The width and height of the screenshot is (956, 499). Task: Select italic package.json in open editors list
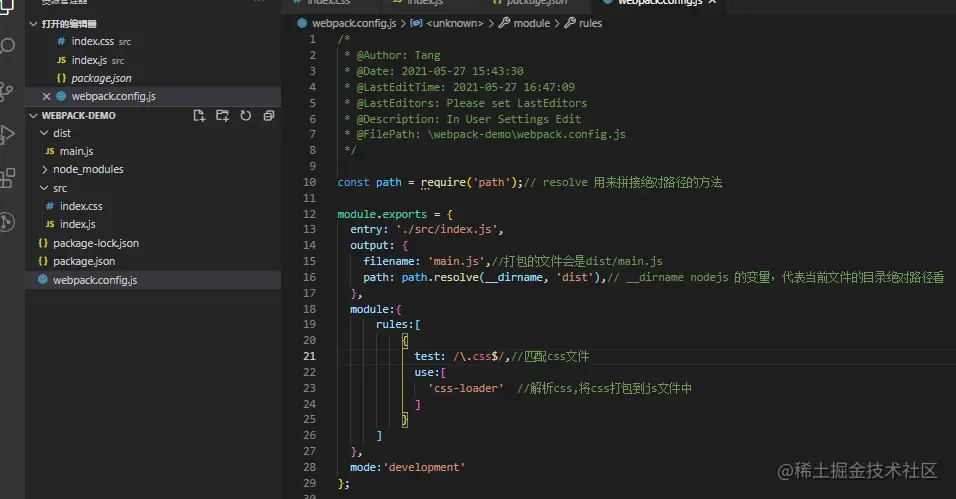click(x=153, y=78)
